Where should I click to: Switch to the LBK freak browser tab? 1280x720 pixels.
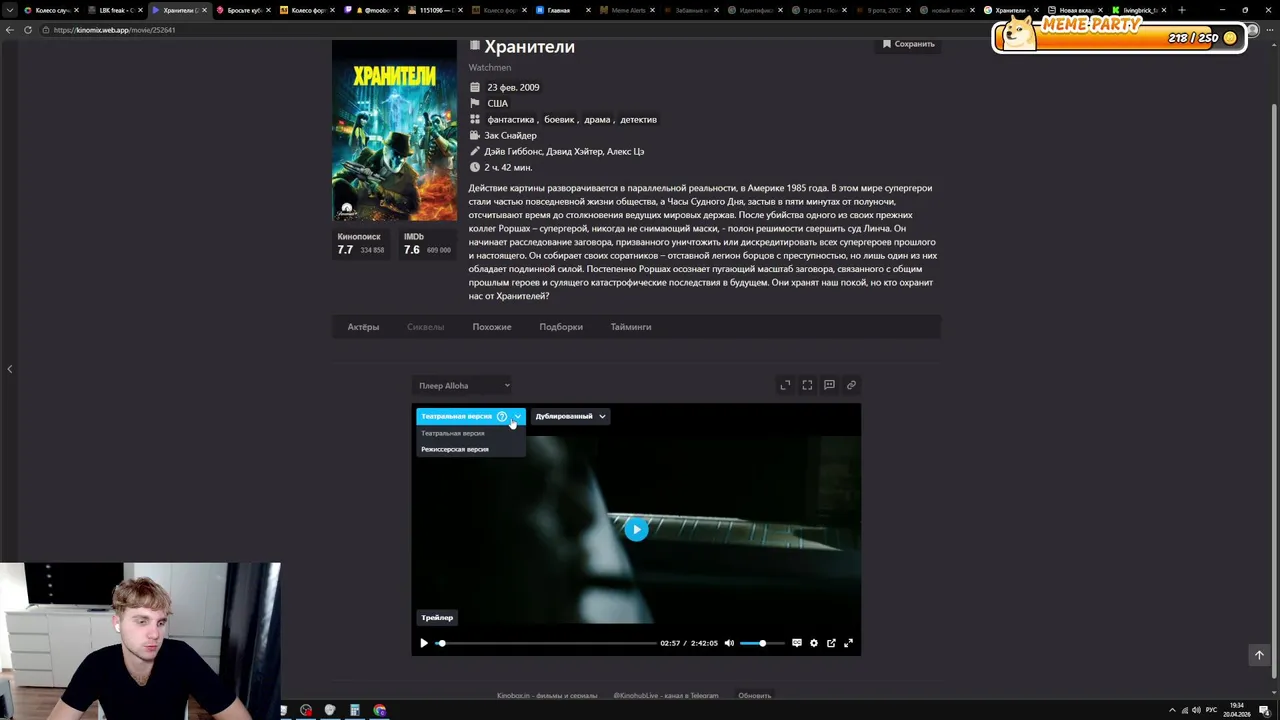(115, 10)
